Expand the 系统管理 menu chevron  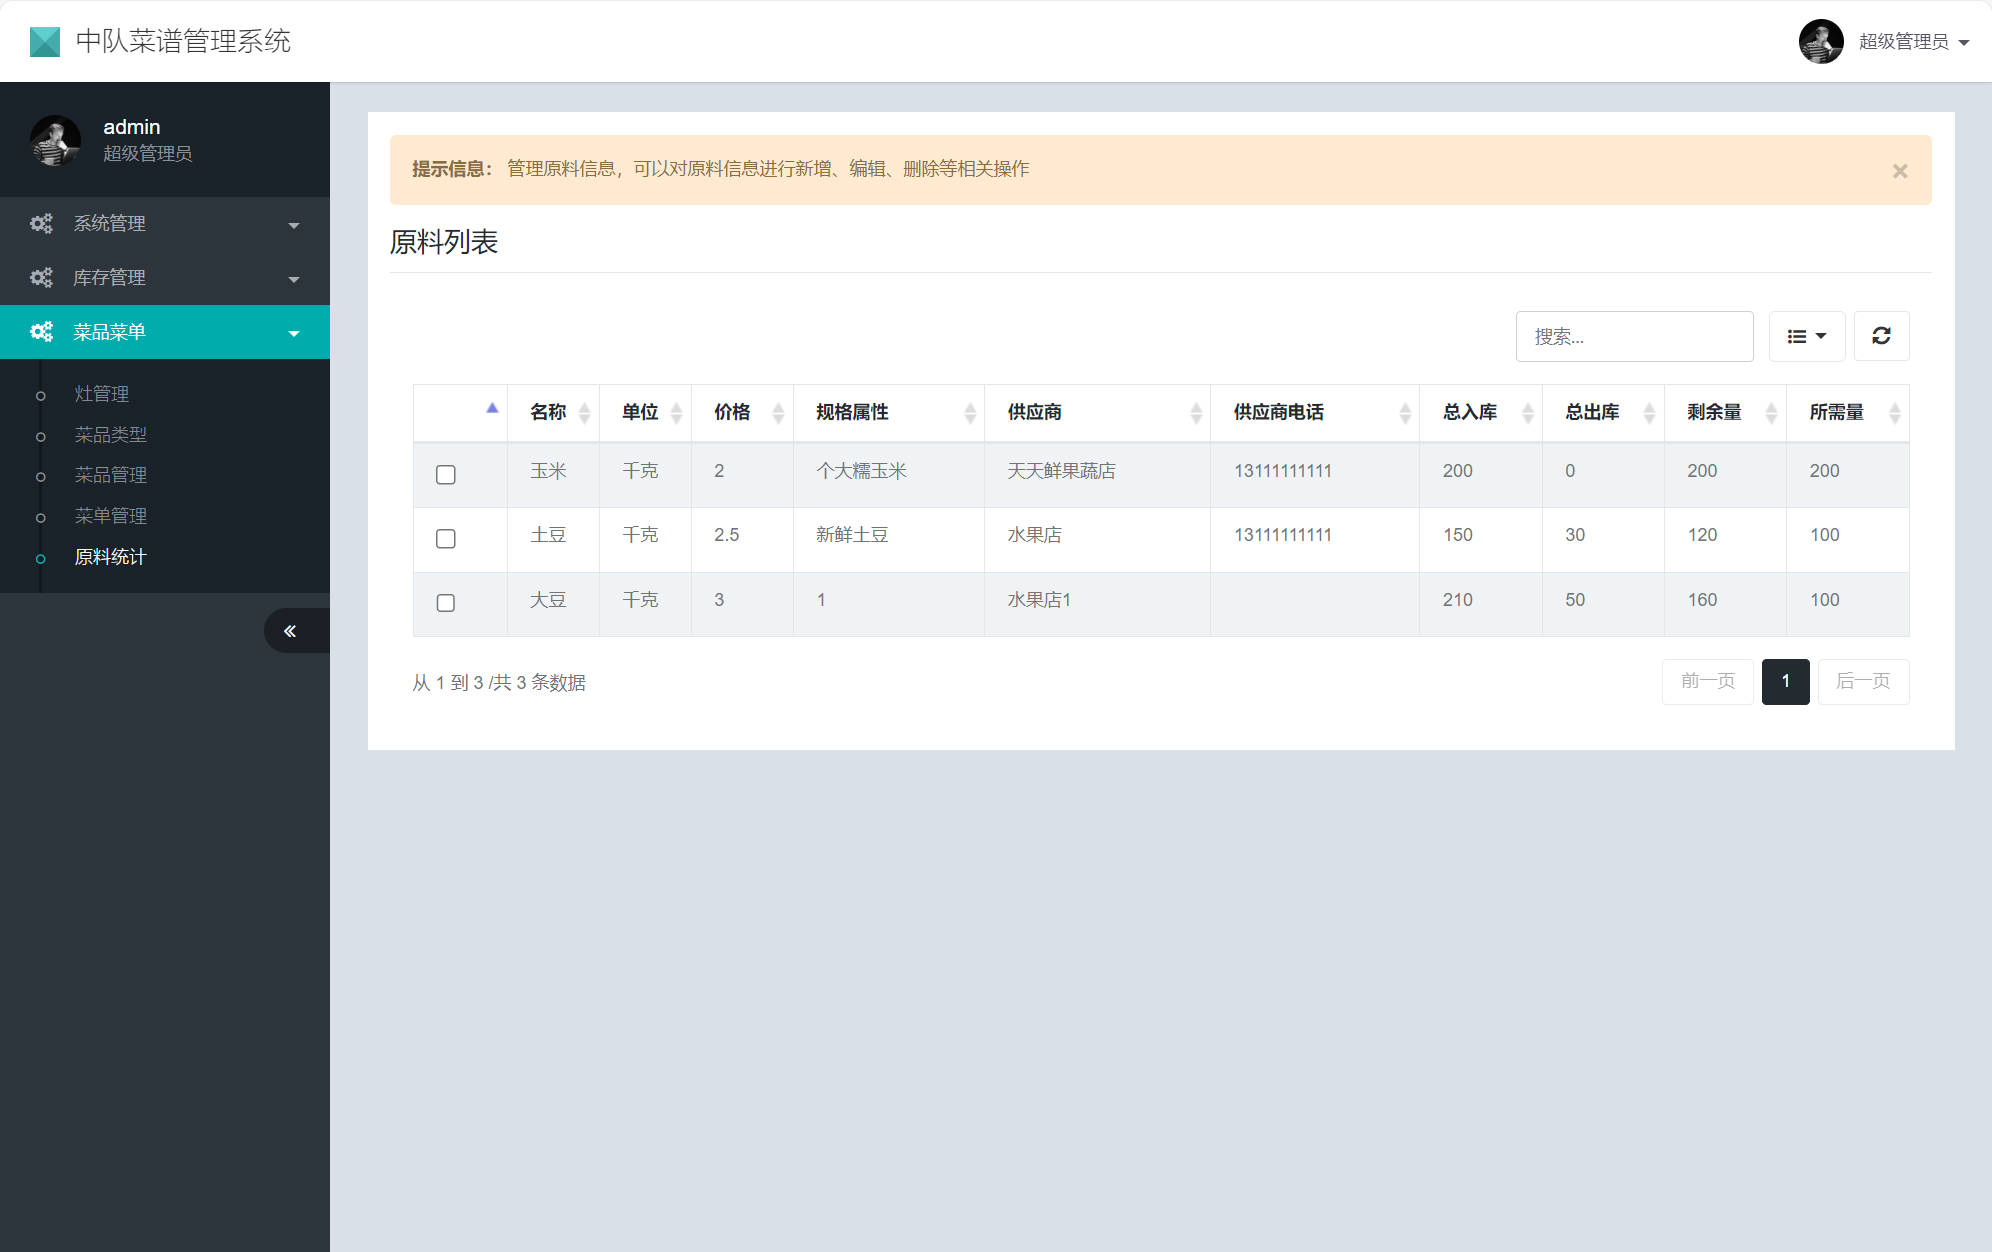(x=294, y=225)
